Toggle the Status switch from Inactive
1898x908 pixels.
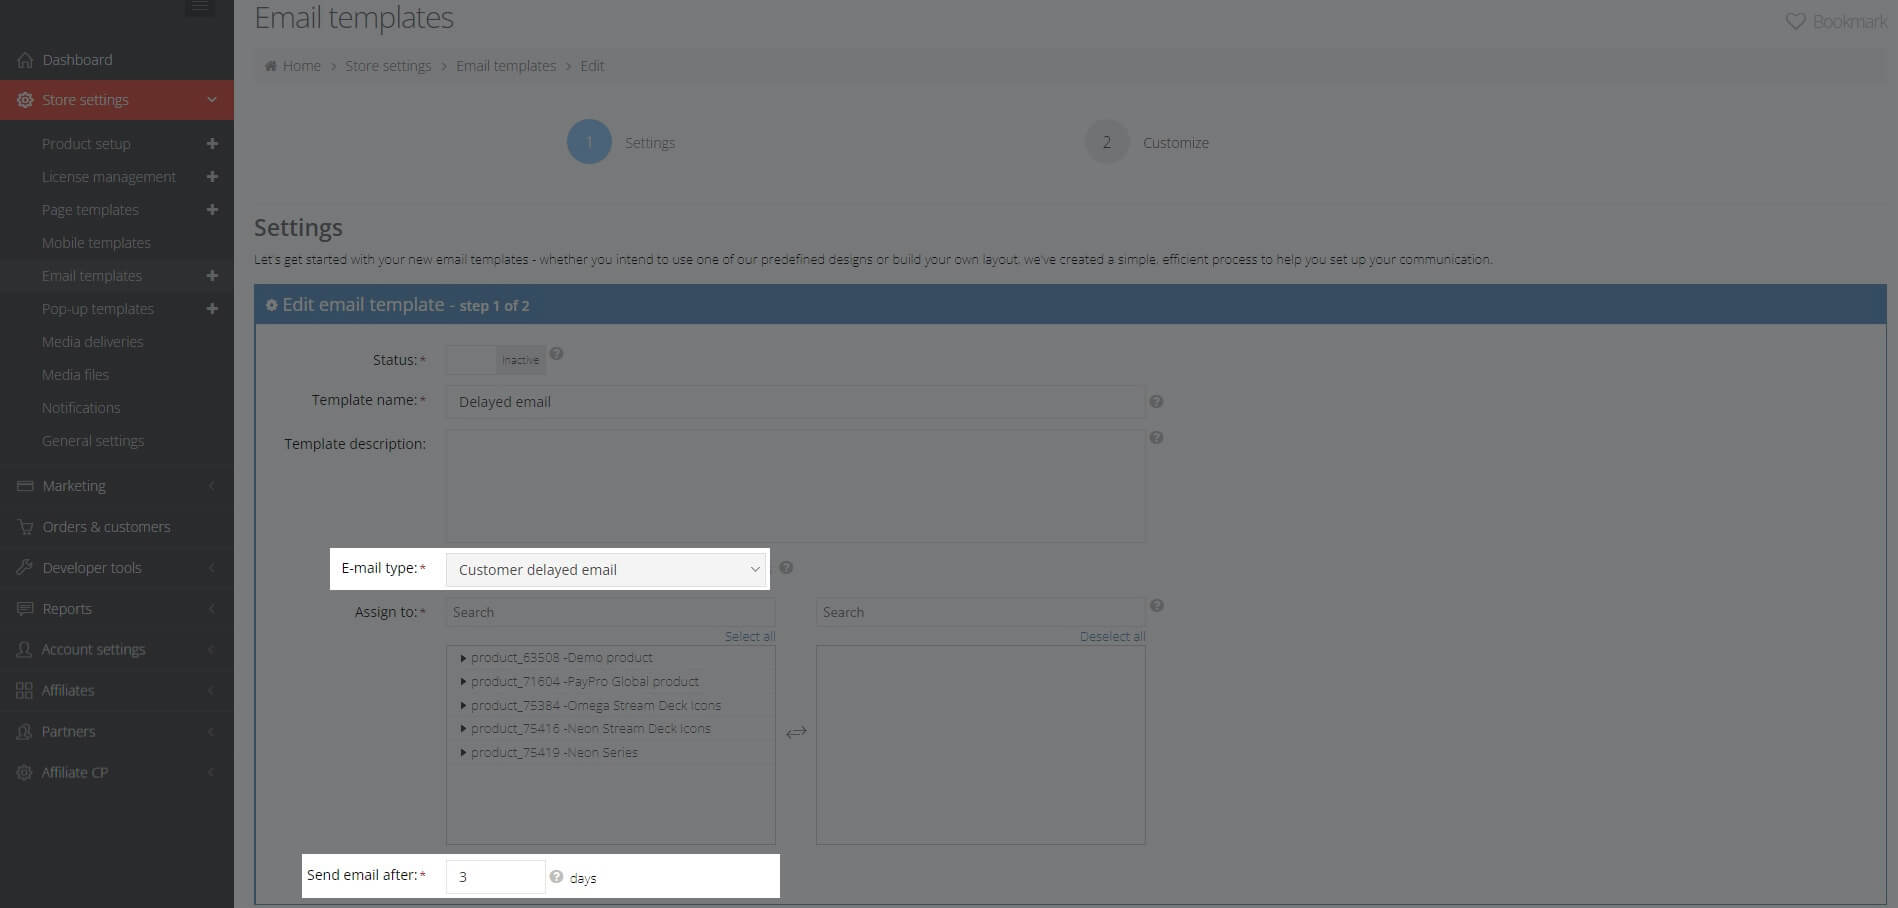pyautogui.click(x=470, y=359)
